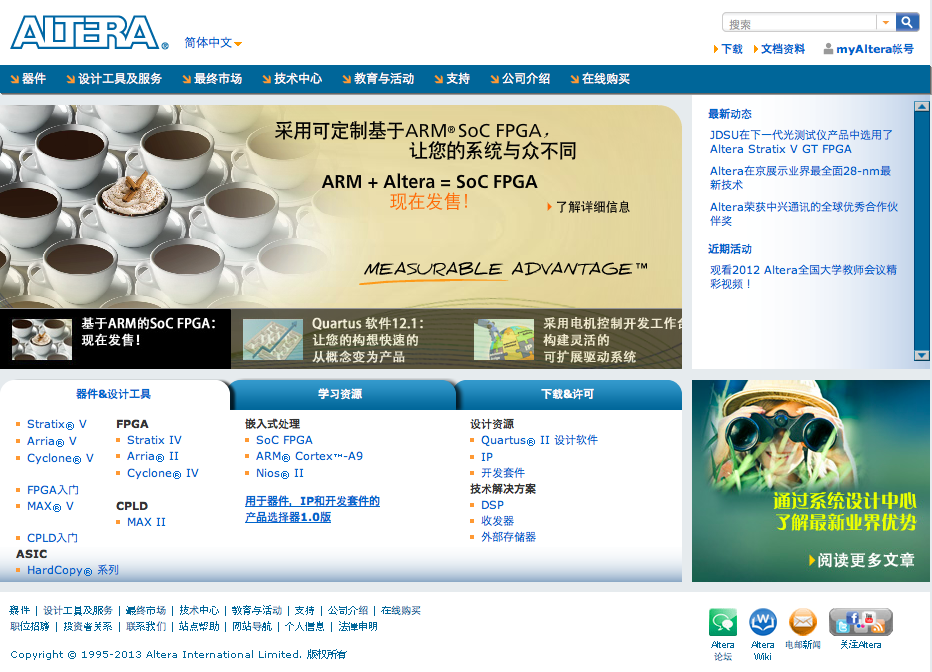Click the 职位招聘 footer link
Screen dimensions: 932x672
pyautogui.click(x=30, y=626)
